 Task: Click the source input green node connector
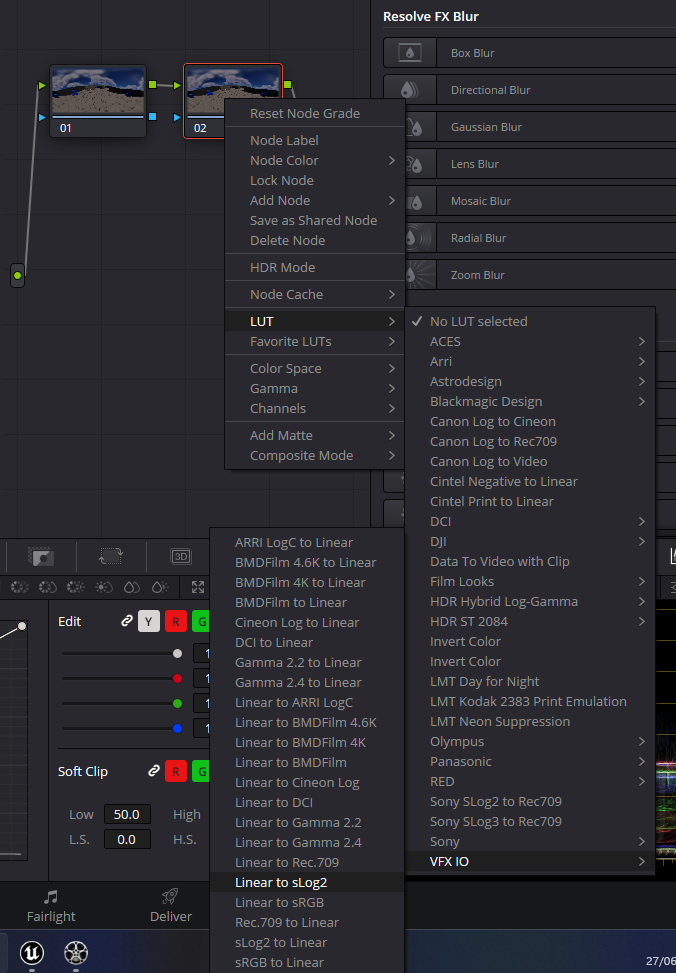[x=17, y=275]
